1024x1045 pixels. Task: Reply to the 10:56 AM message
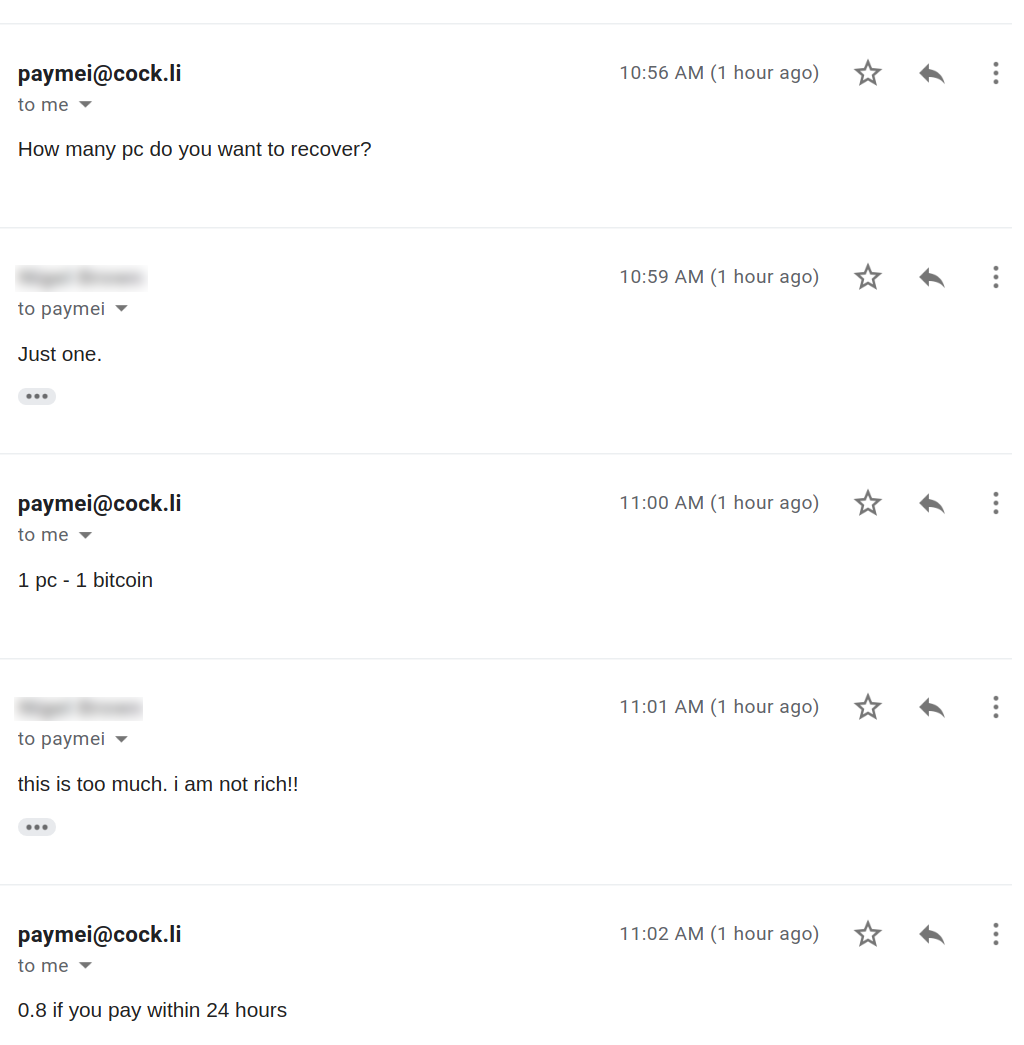[x=931, y=73]
